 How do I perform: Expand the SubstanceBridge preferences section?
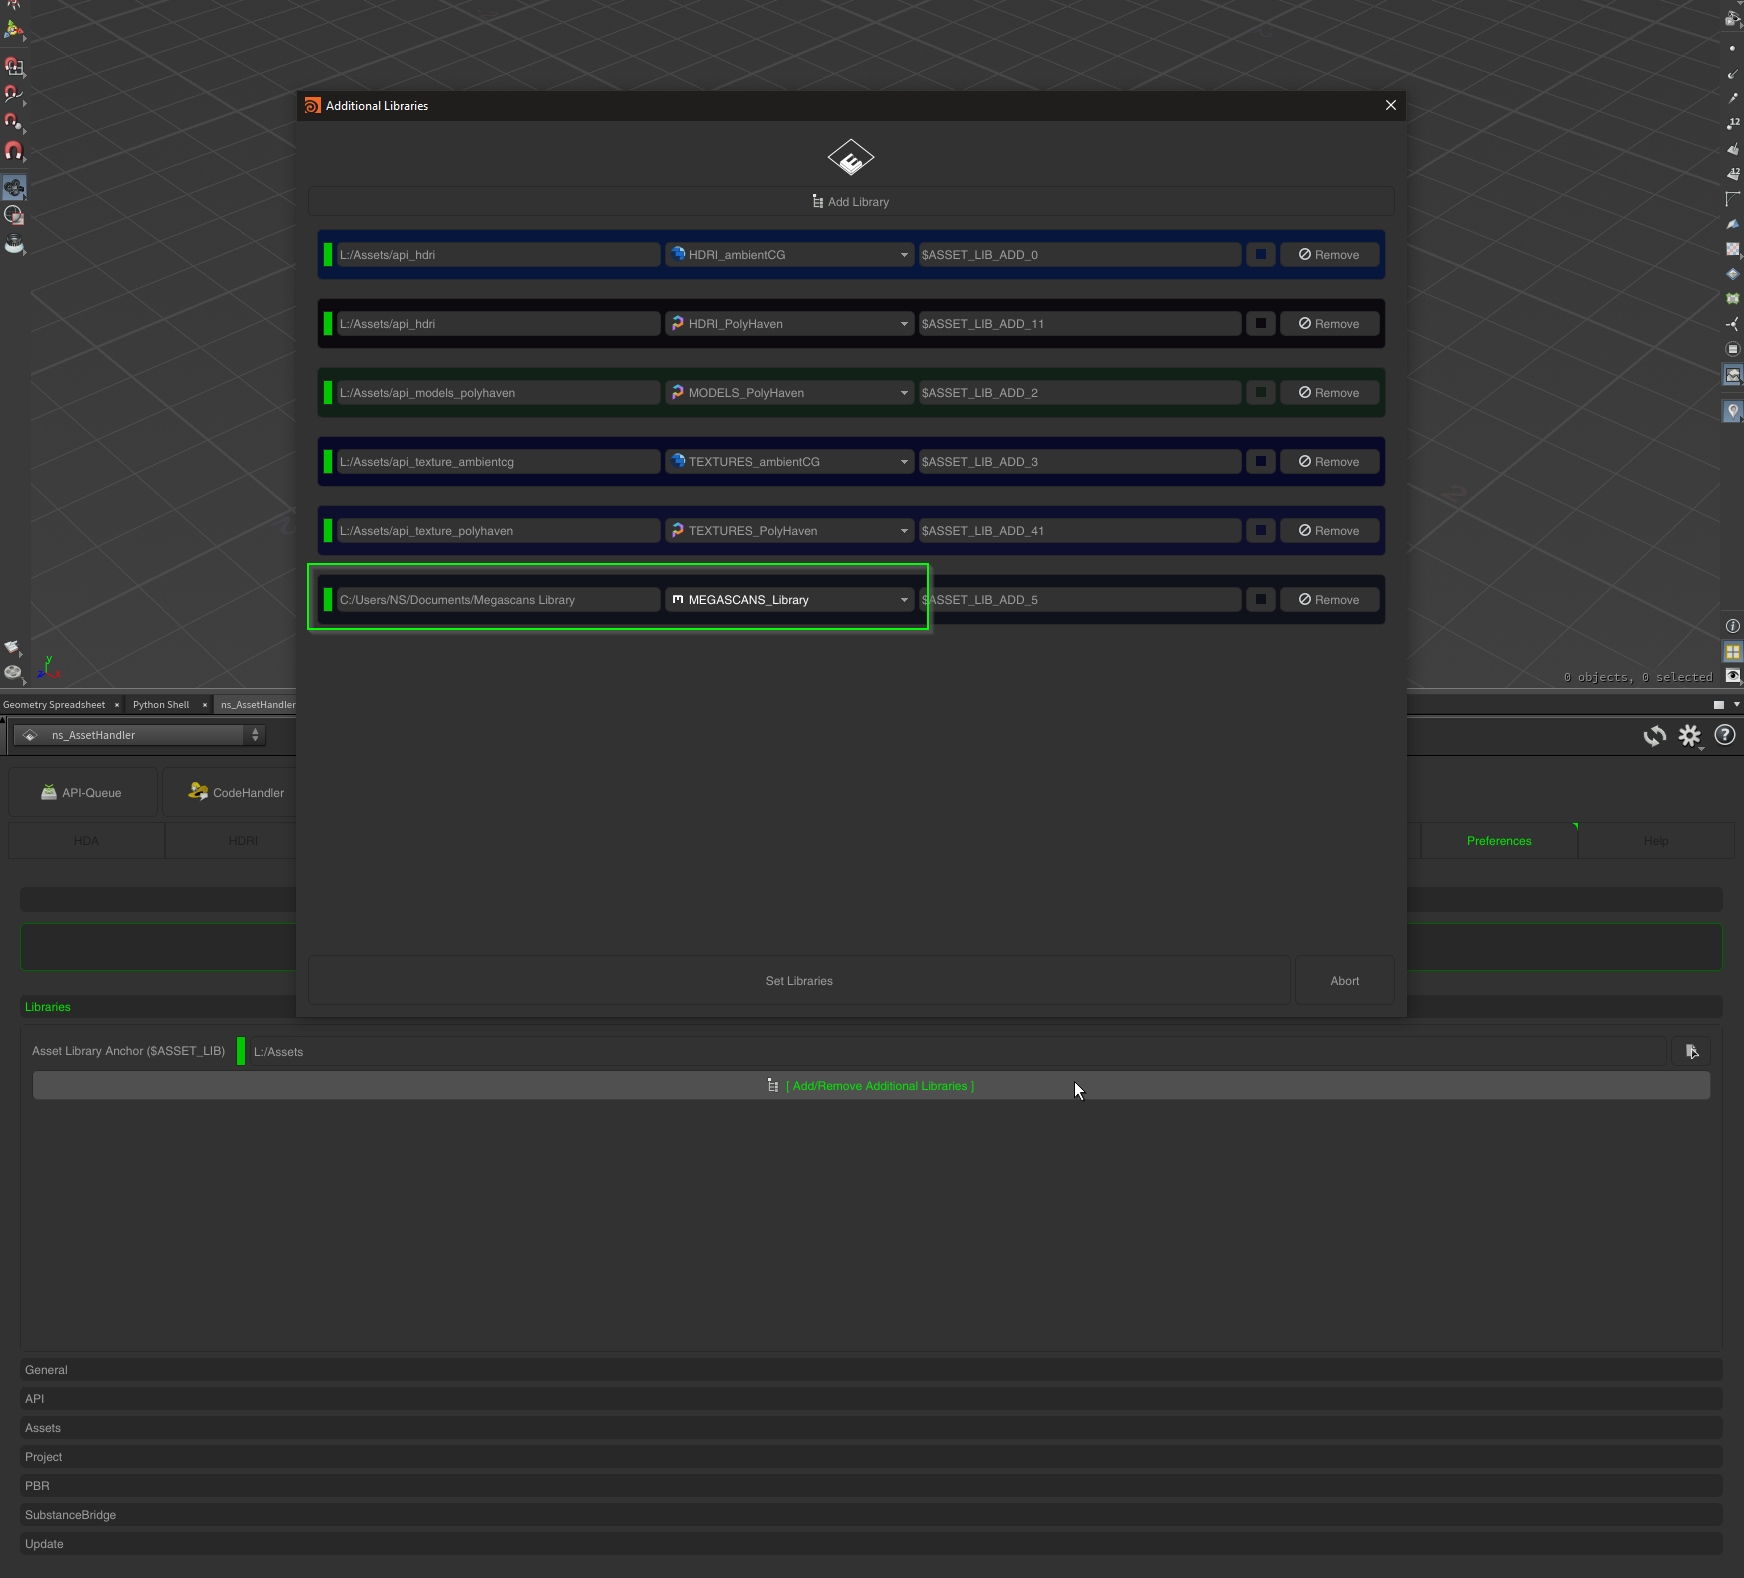70,1515
